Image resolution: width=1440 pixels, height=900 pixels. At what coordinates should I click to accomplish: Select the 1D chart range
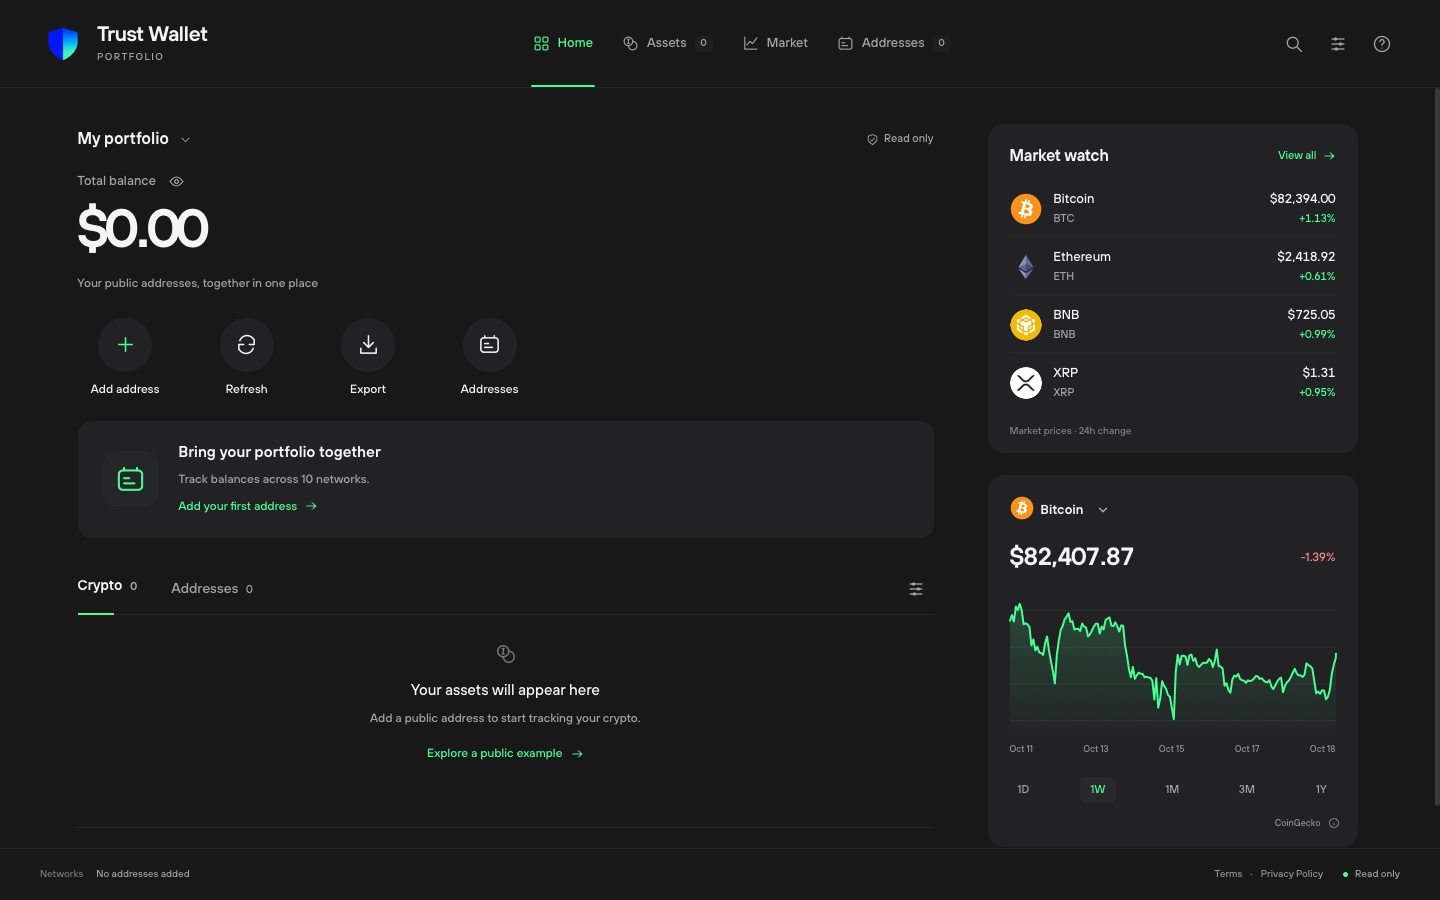1023,789
